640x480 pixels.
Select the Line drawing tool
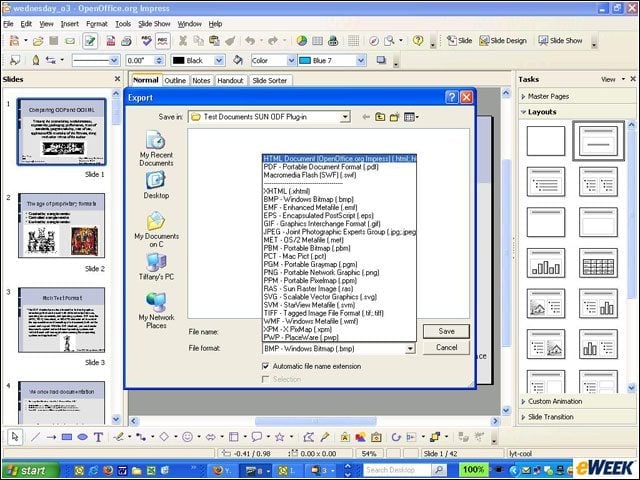click(36, 437)
